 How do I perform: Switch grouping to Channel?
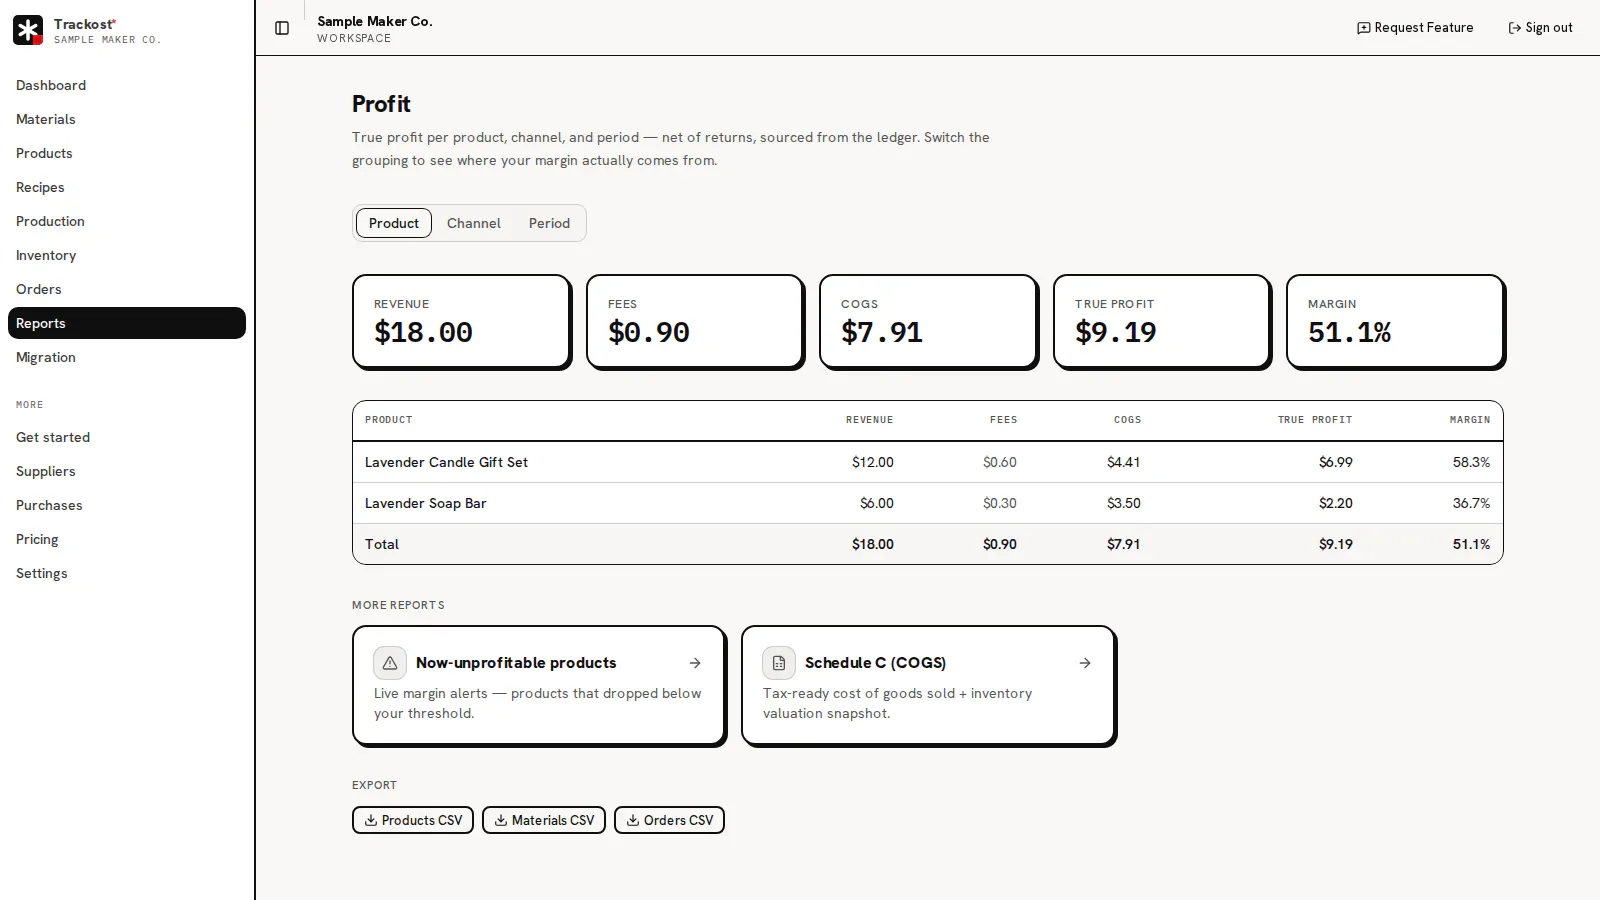coord(473,223)
